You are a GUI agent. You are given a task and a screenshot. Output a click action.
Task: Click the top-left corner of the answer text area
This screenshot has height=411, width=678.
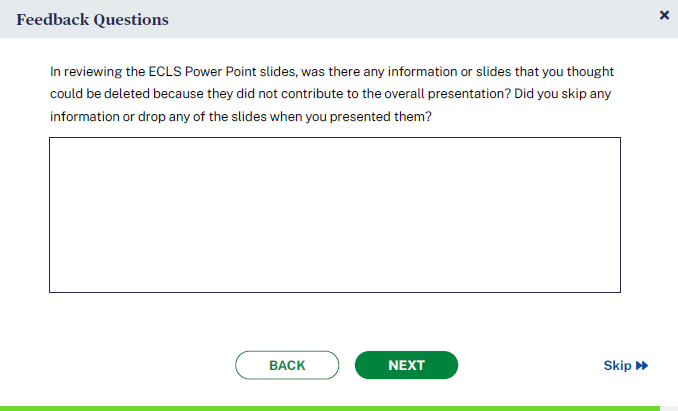click(54, 142)
